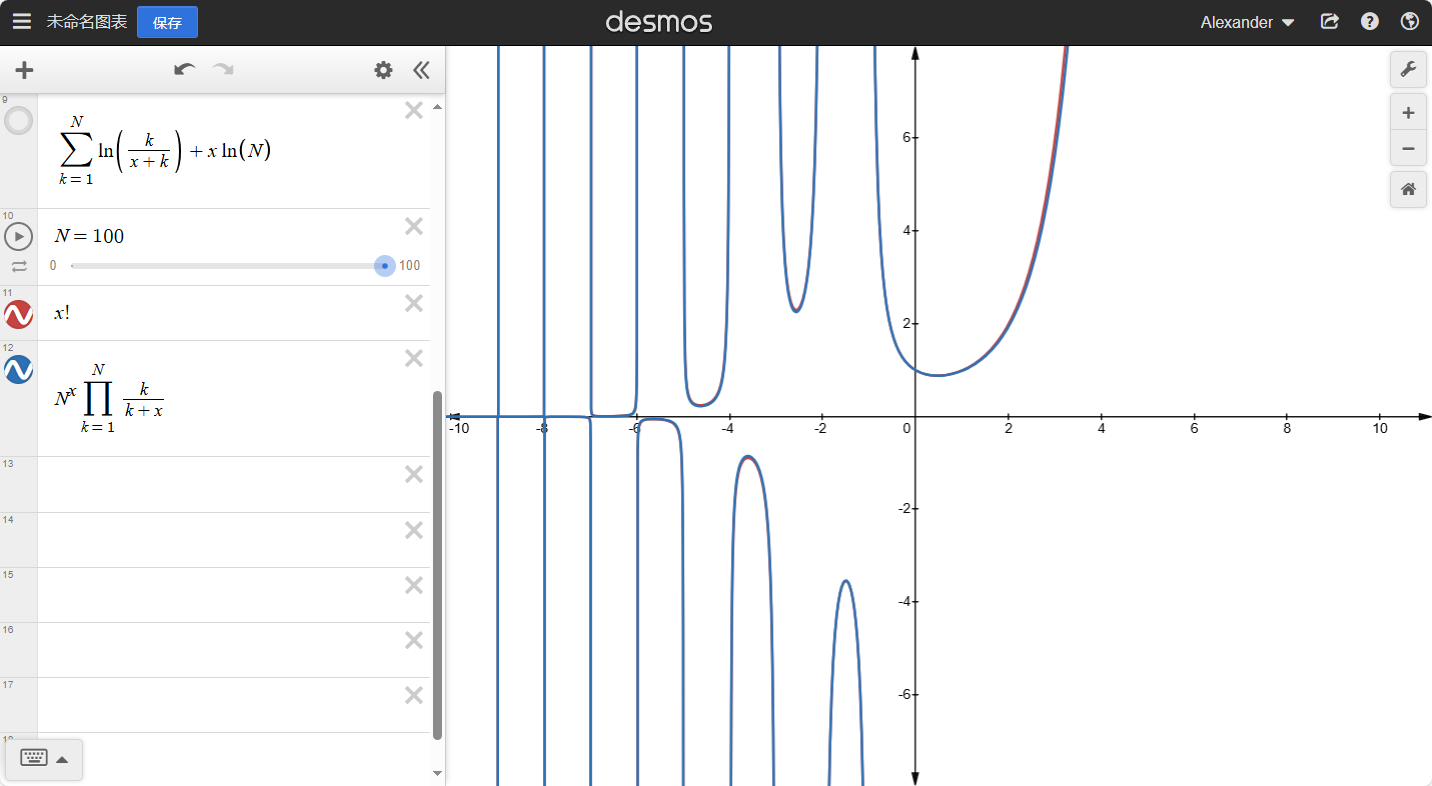Click the scrollbar up arrow
This screenshot has width=1432, height=786.
coord(437,106)
